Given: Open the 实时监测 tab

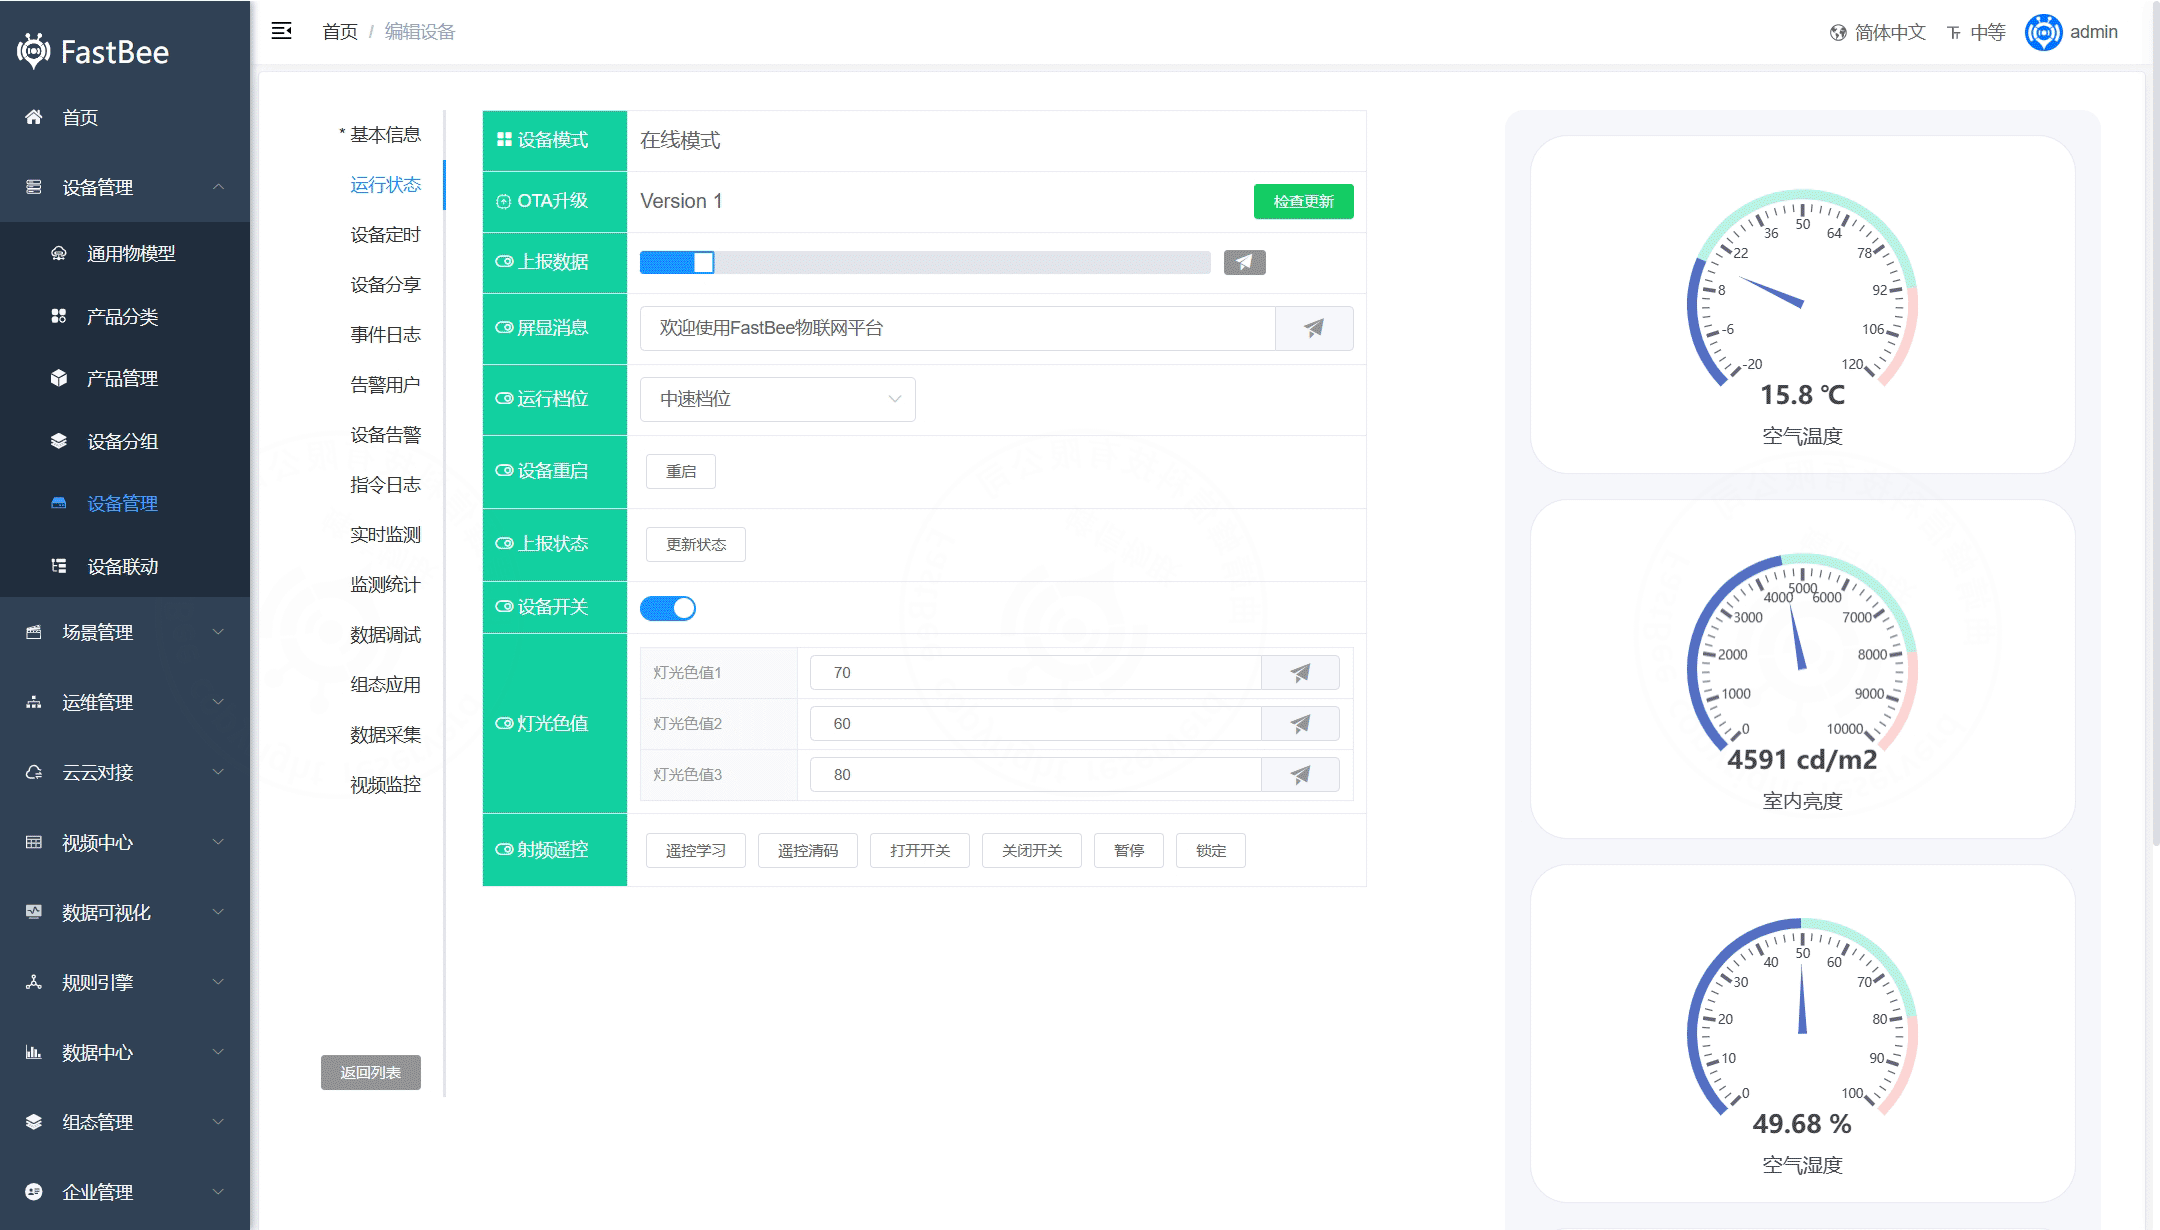Looking at the screenshot, I should pos(385,535).
